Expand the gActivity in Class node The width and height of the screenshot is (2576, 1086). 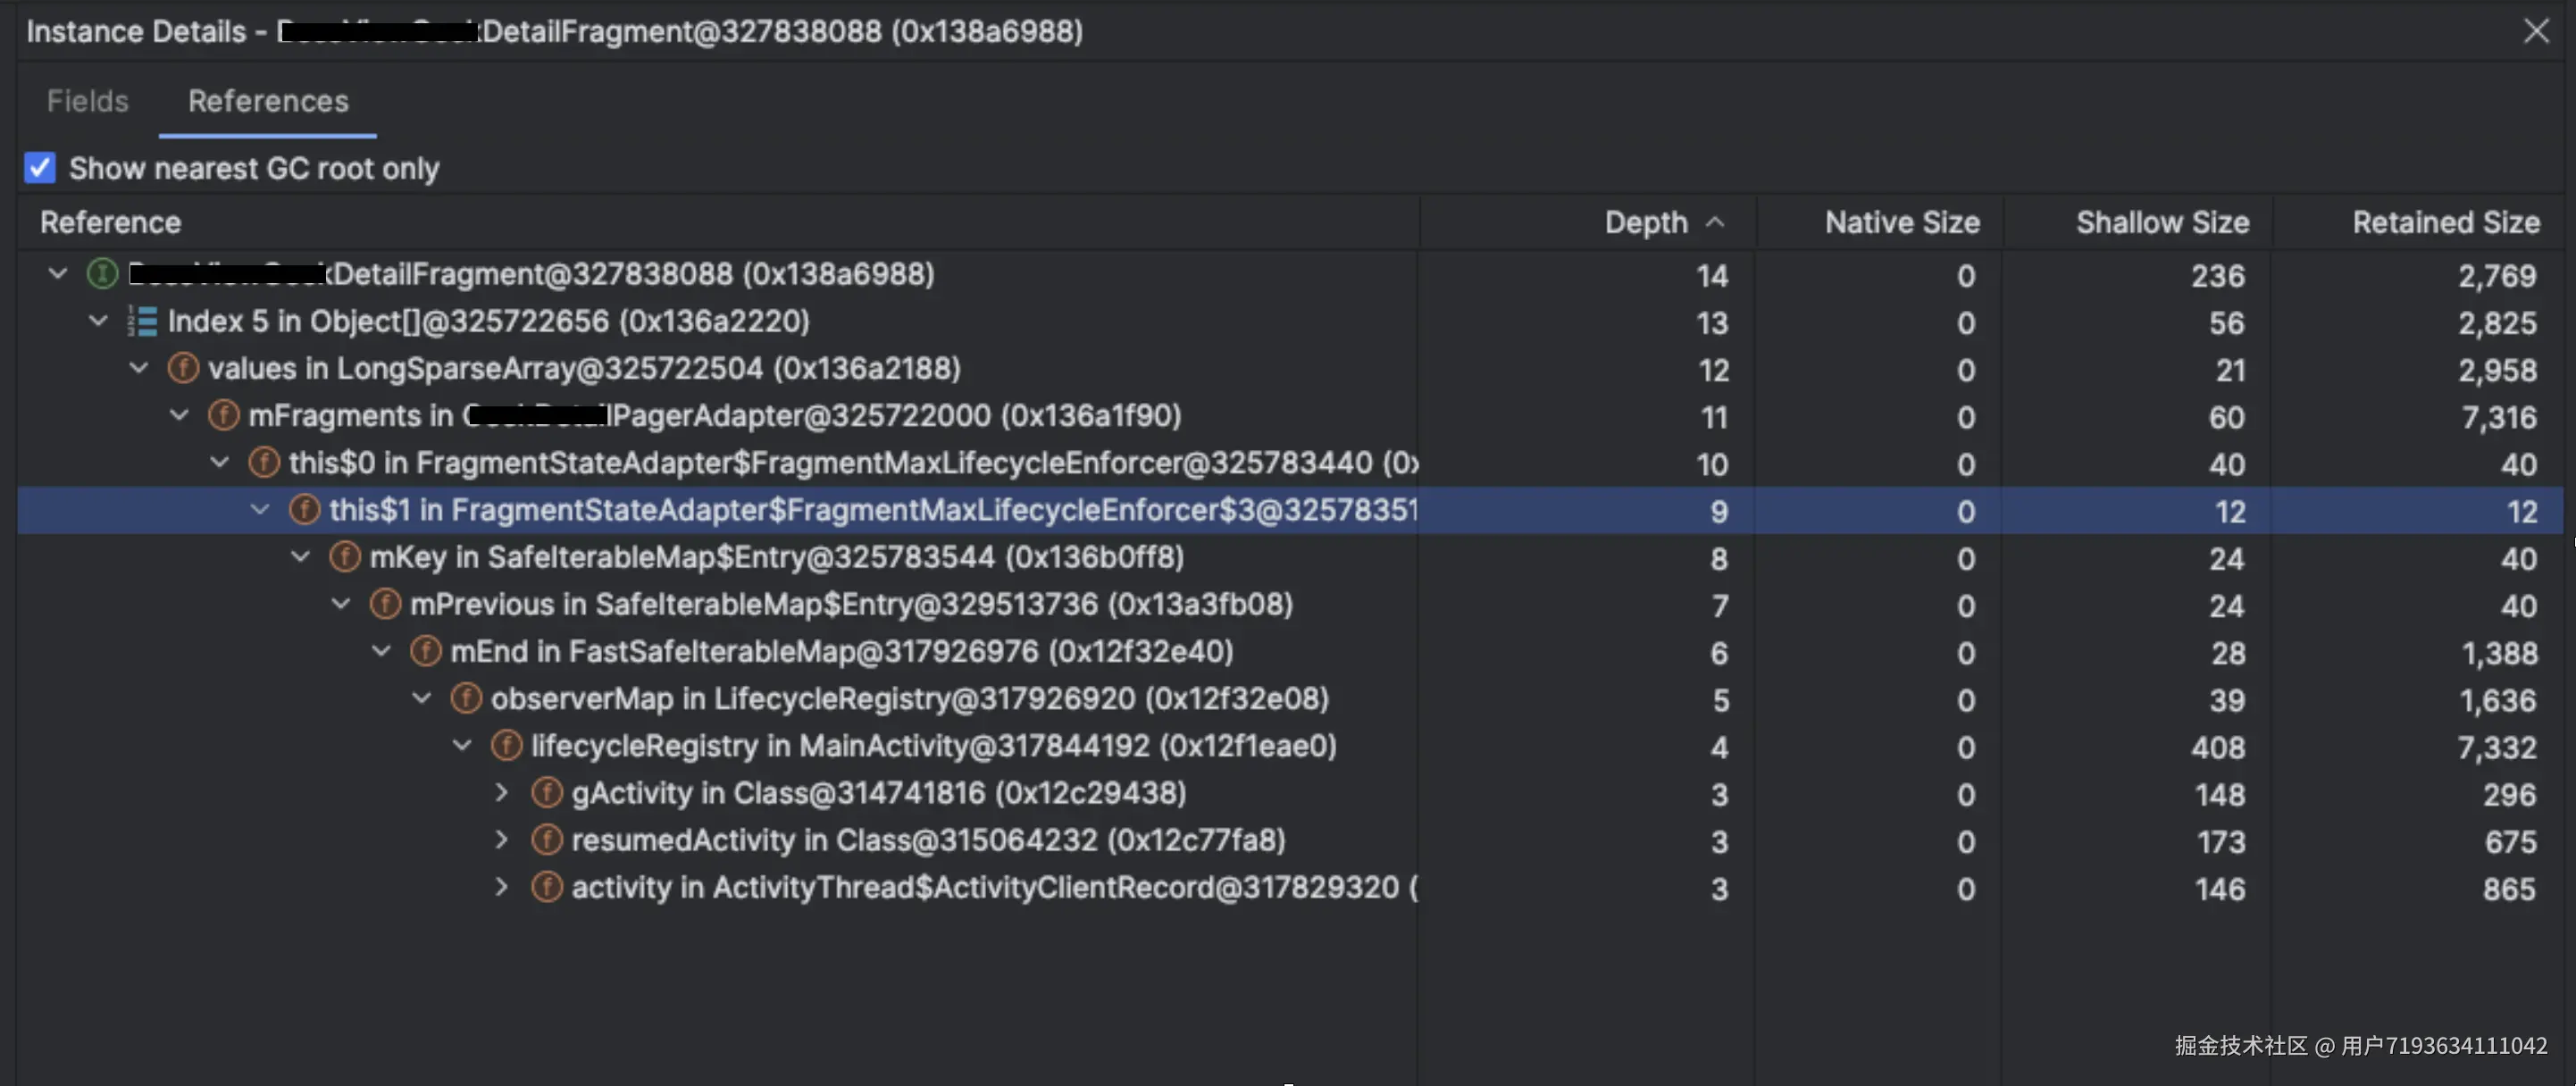pyautogui.click(x=502, y=793)
